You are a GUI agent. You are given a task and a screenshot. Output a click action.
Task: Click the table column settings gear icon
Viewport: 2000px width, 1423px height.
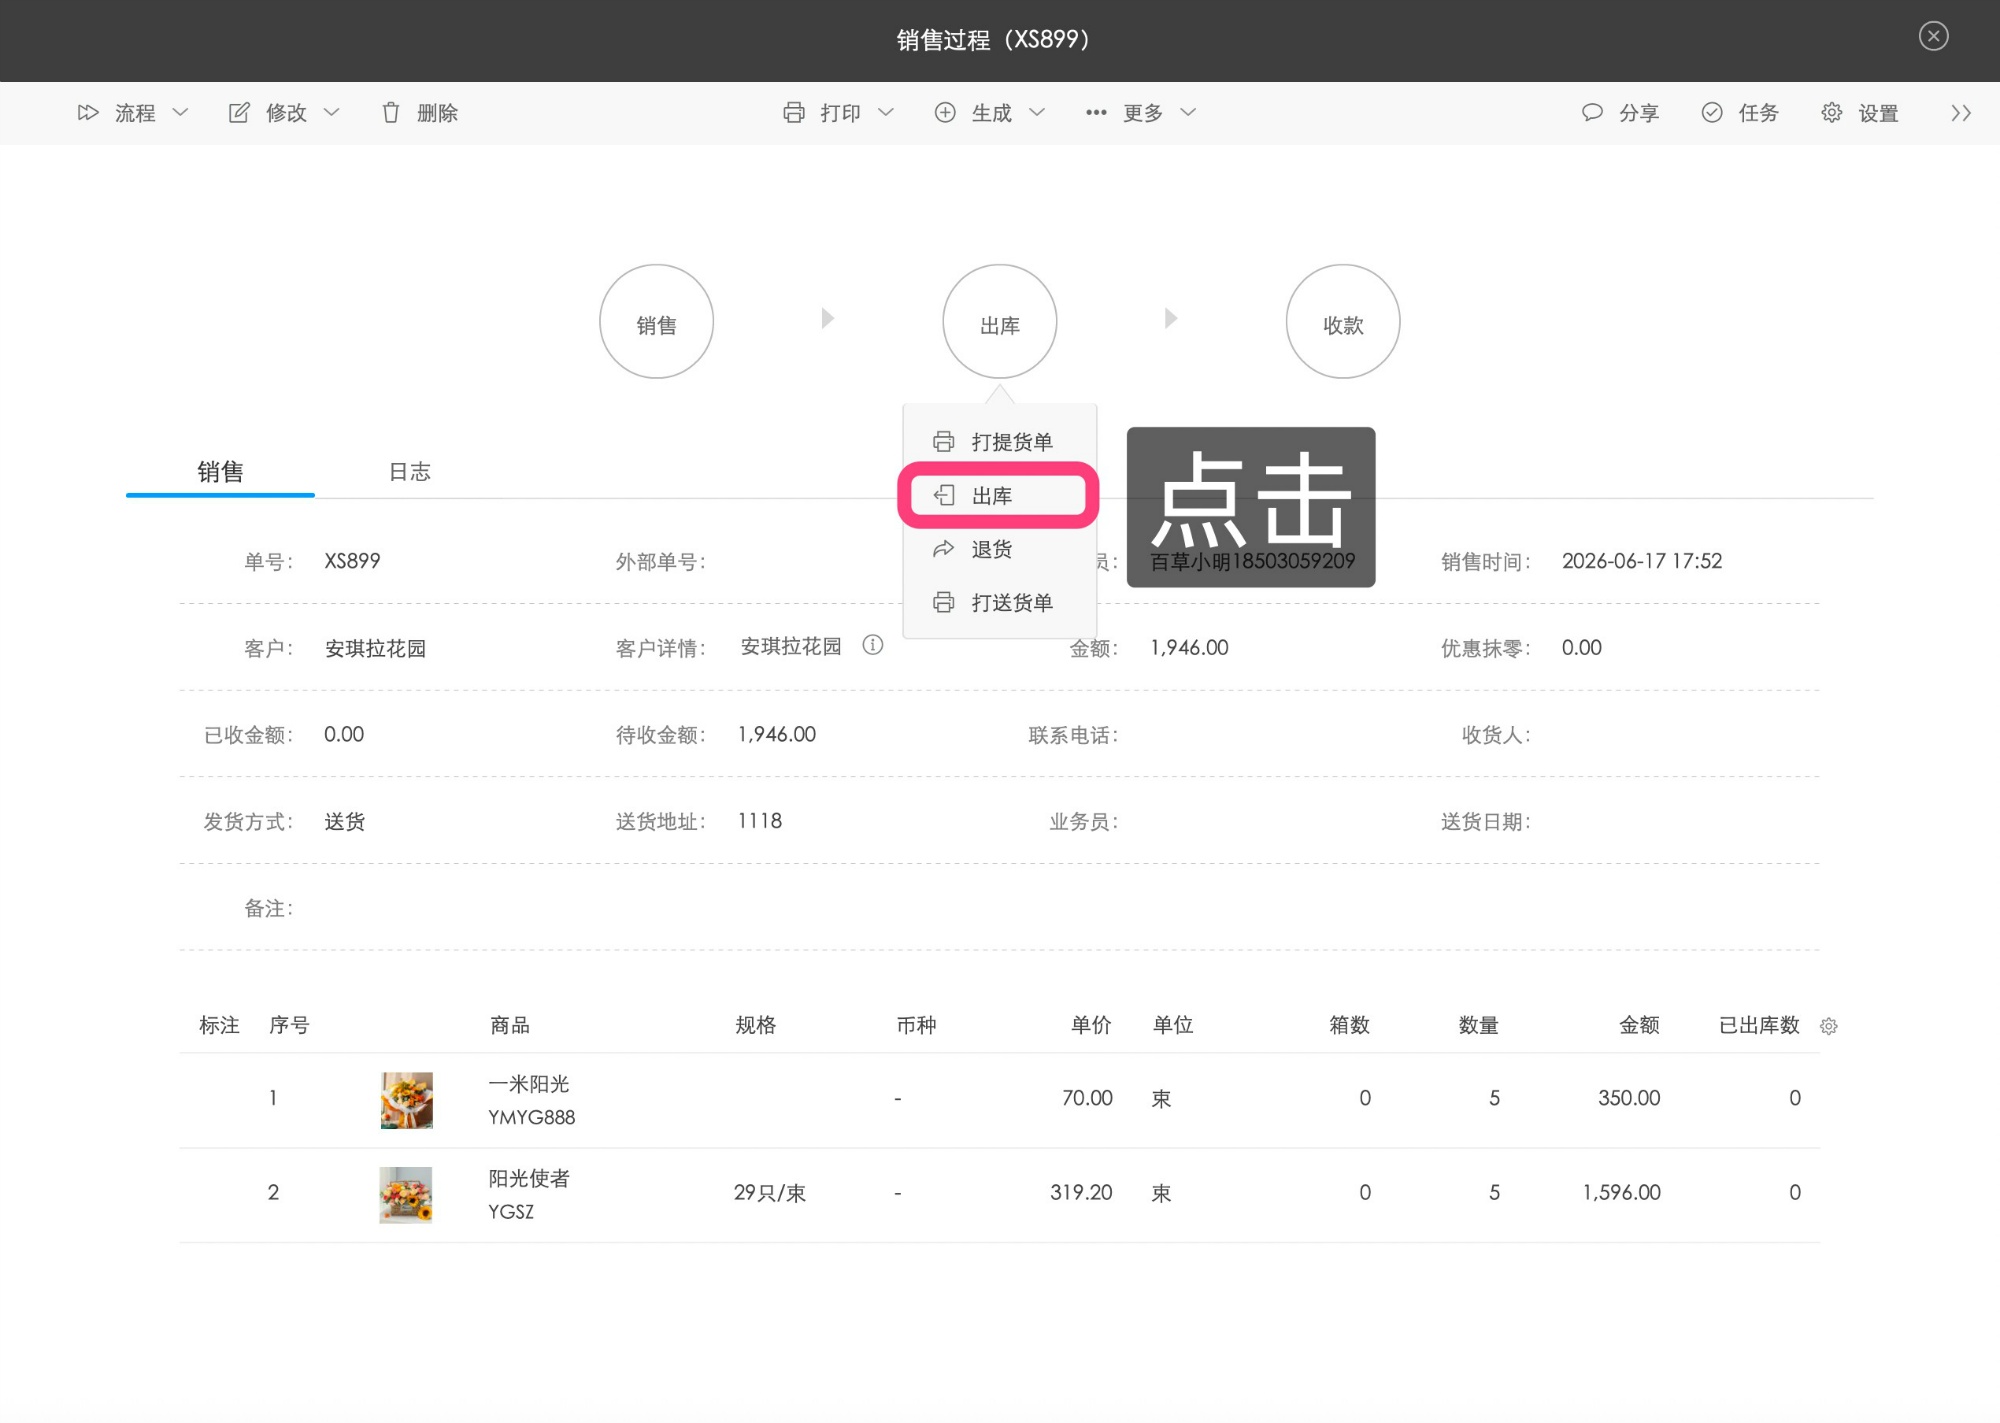click(1829, 1026)
